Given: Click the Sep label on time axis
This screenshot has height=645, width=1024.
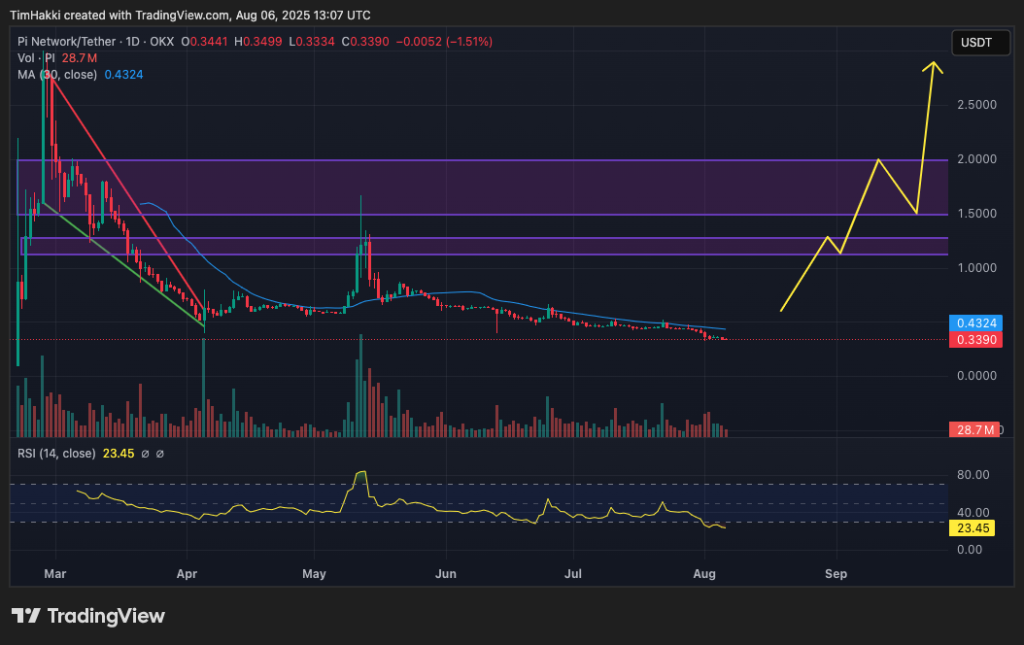Looking at the screenshot, I should pos(836,574).
